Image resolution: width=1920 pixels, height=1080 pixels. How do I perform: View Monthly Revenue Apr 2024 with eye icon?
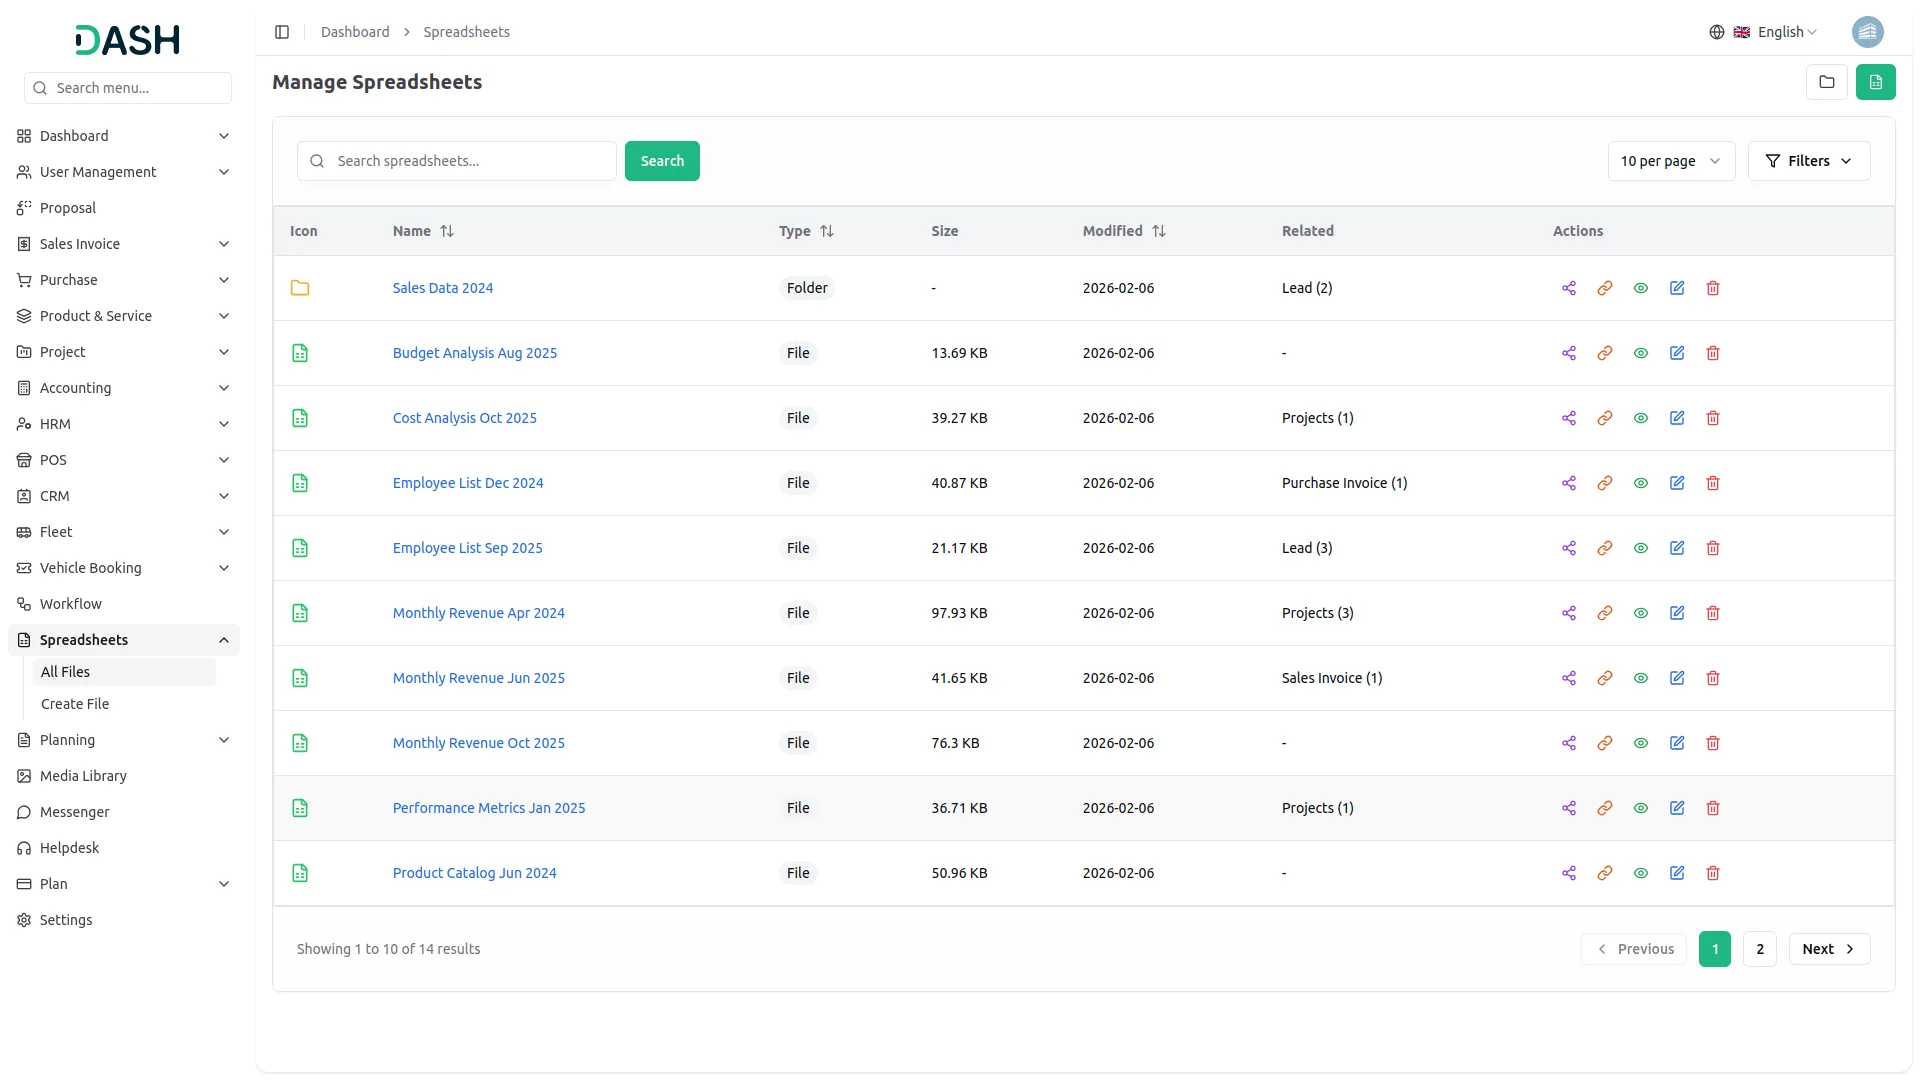point(1640,613)
